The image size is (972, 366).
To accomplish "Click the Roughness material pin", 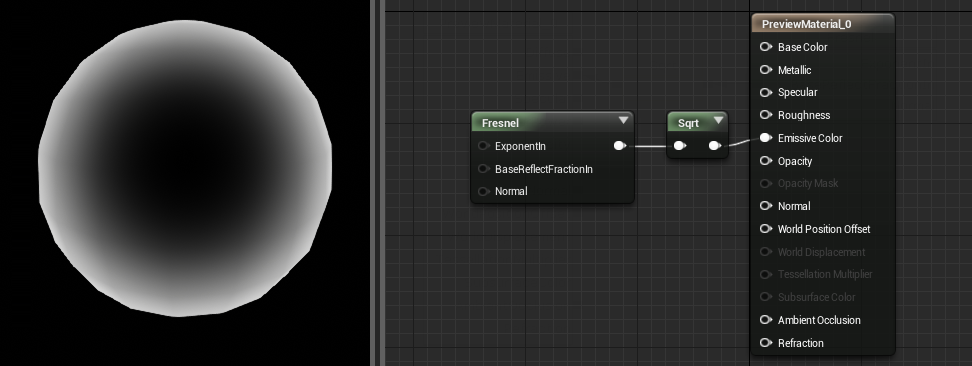I will (766, 115).
